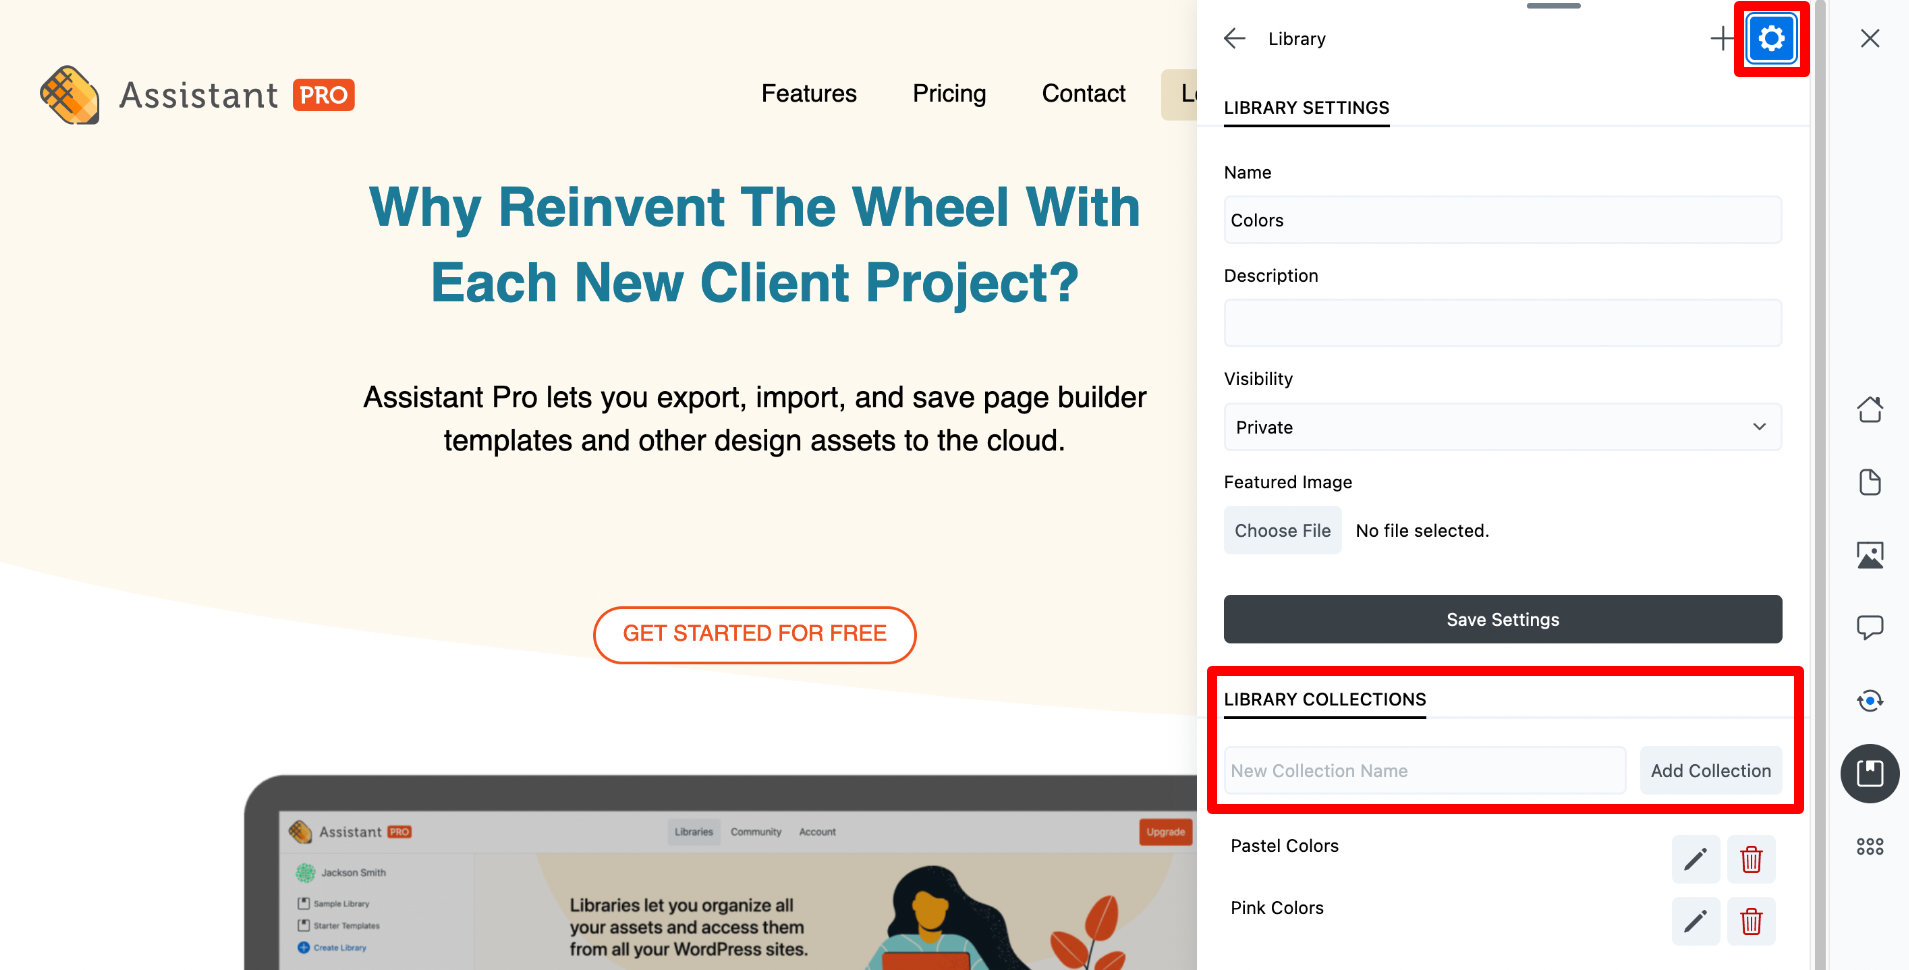The width and height of the screenshot is (1909, 970).
Task: Open the Comments app speech-bubble icon
Action: click(1869, 628)
